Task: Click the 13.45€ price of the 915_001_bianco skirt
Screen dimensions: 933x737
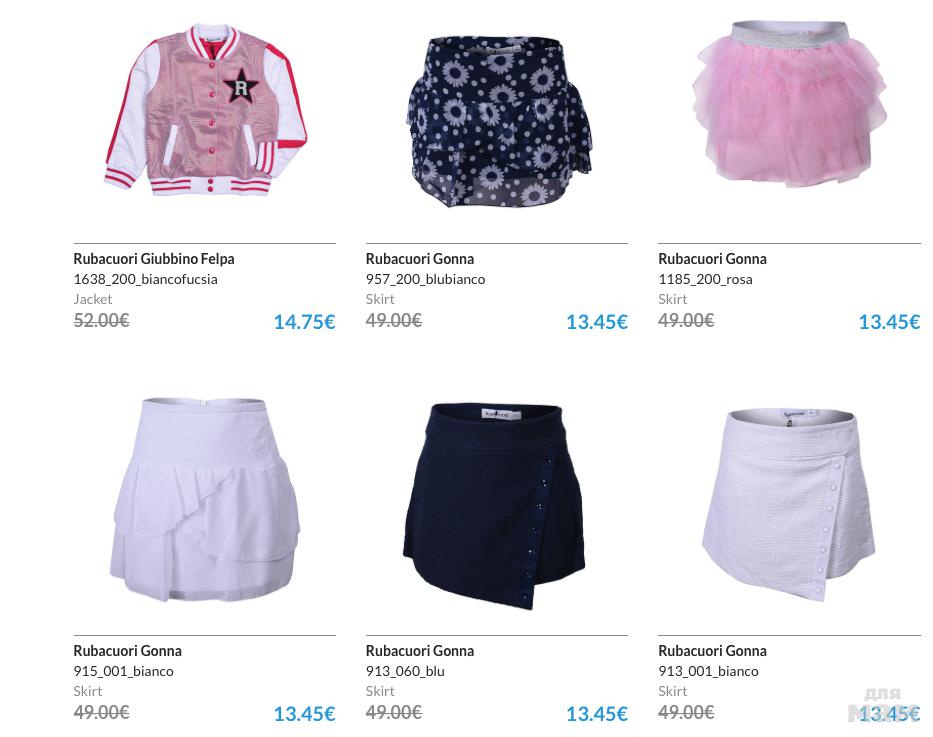Action: click(304, 714)
